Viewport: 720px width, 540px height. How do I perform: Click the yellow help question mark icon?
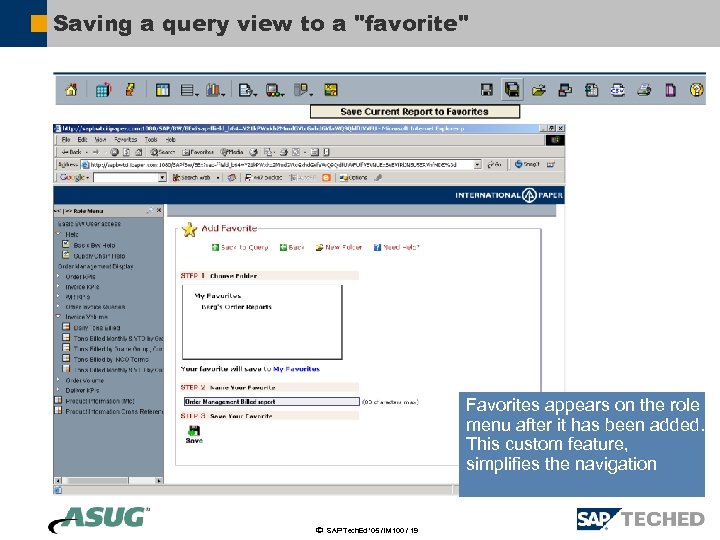tap(696, 90)
